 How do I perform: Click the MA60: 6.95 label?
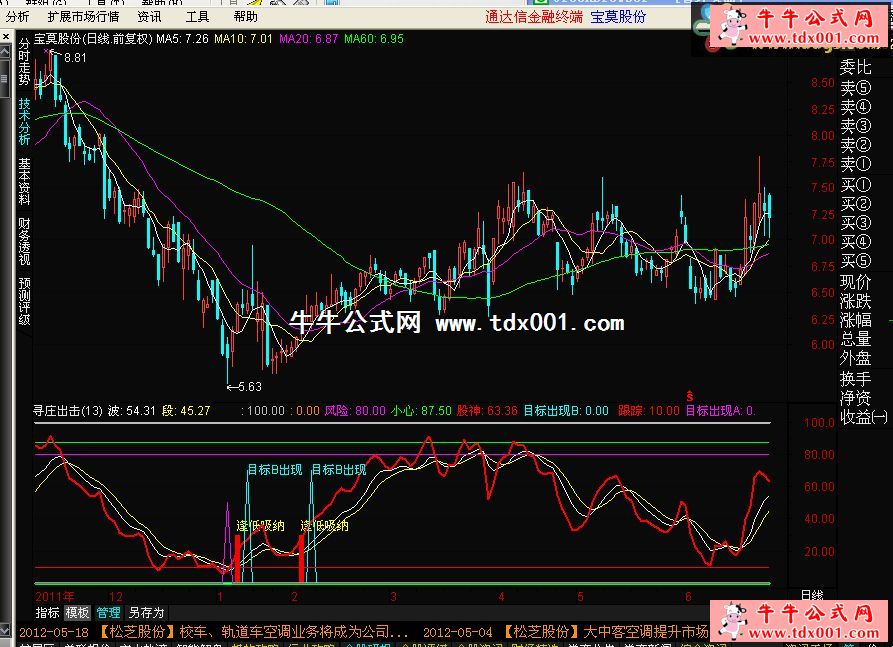[x=374, y=39]
